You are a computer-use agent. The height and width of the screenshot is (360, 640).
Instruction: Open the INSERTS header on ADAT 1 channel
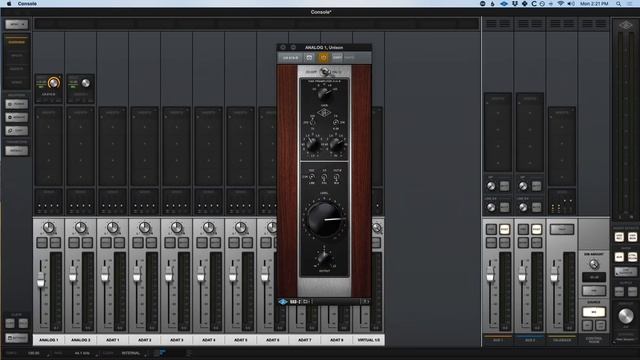point(112,112)
